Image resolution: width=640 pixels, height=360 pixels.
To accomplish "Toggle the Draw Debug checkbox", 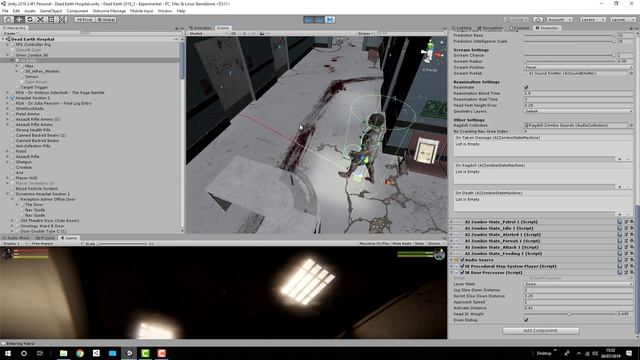I will point(526,320).
